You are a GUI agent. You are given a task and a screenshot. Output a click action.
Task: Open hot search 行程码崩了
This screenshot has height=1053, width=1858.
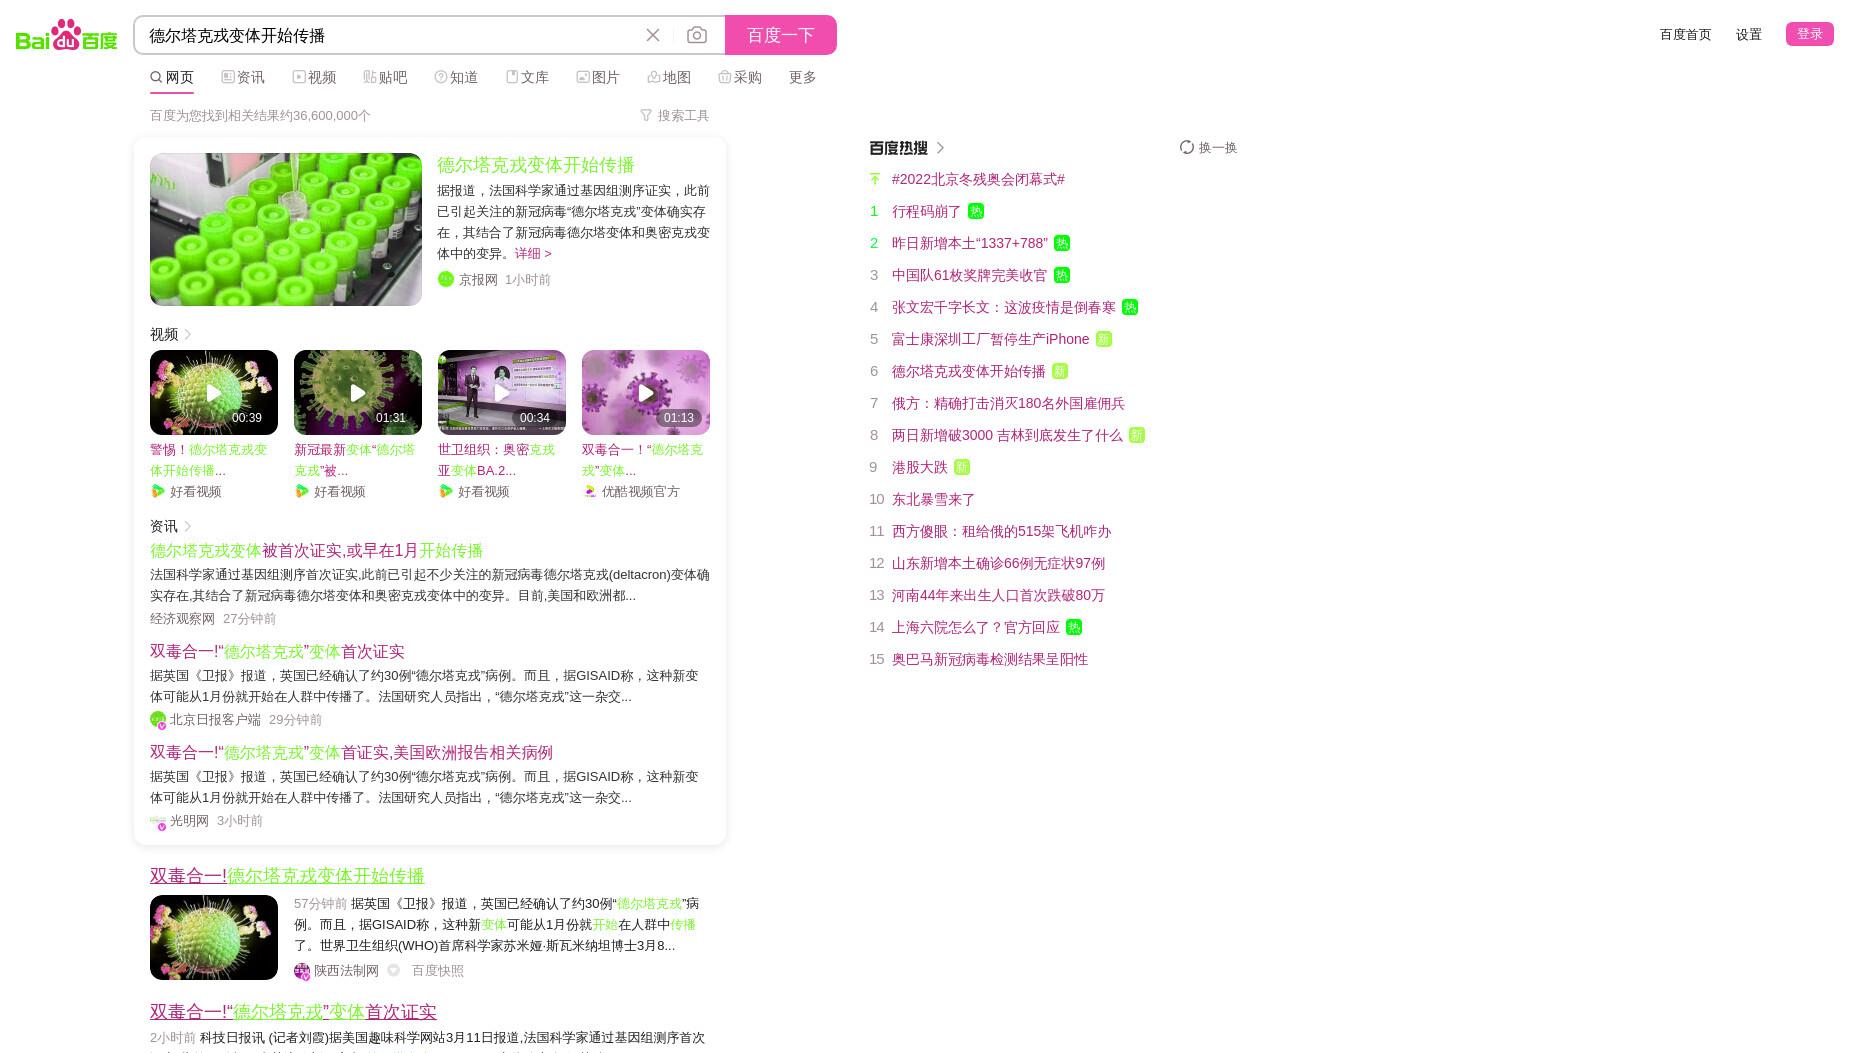tap(926, 211)
